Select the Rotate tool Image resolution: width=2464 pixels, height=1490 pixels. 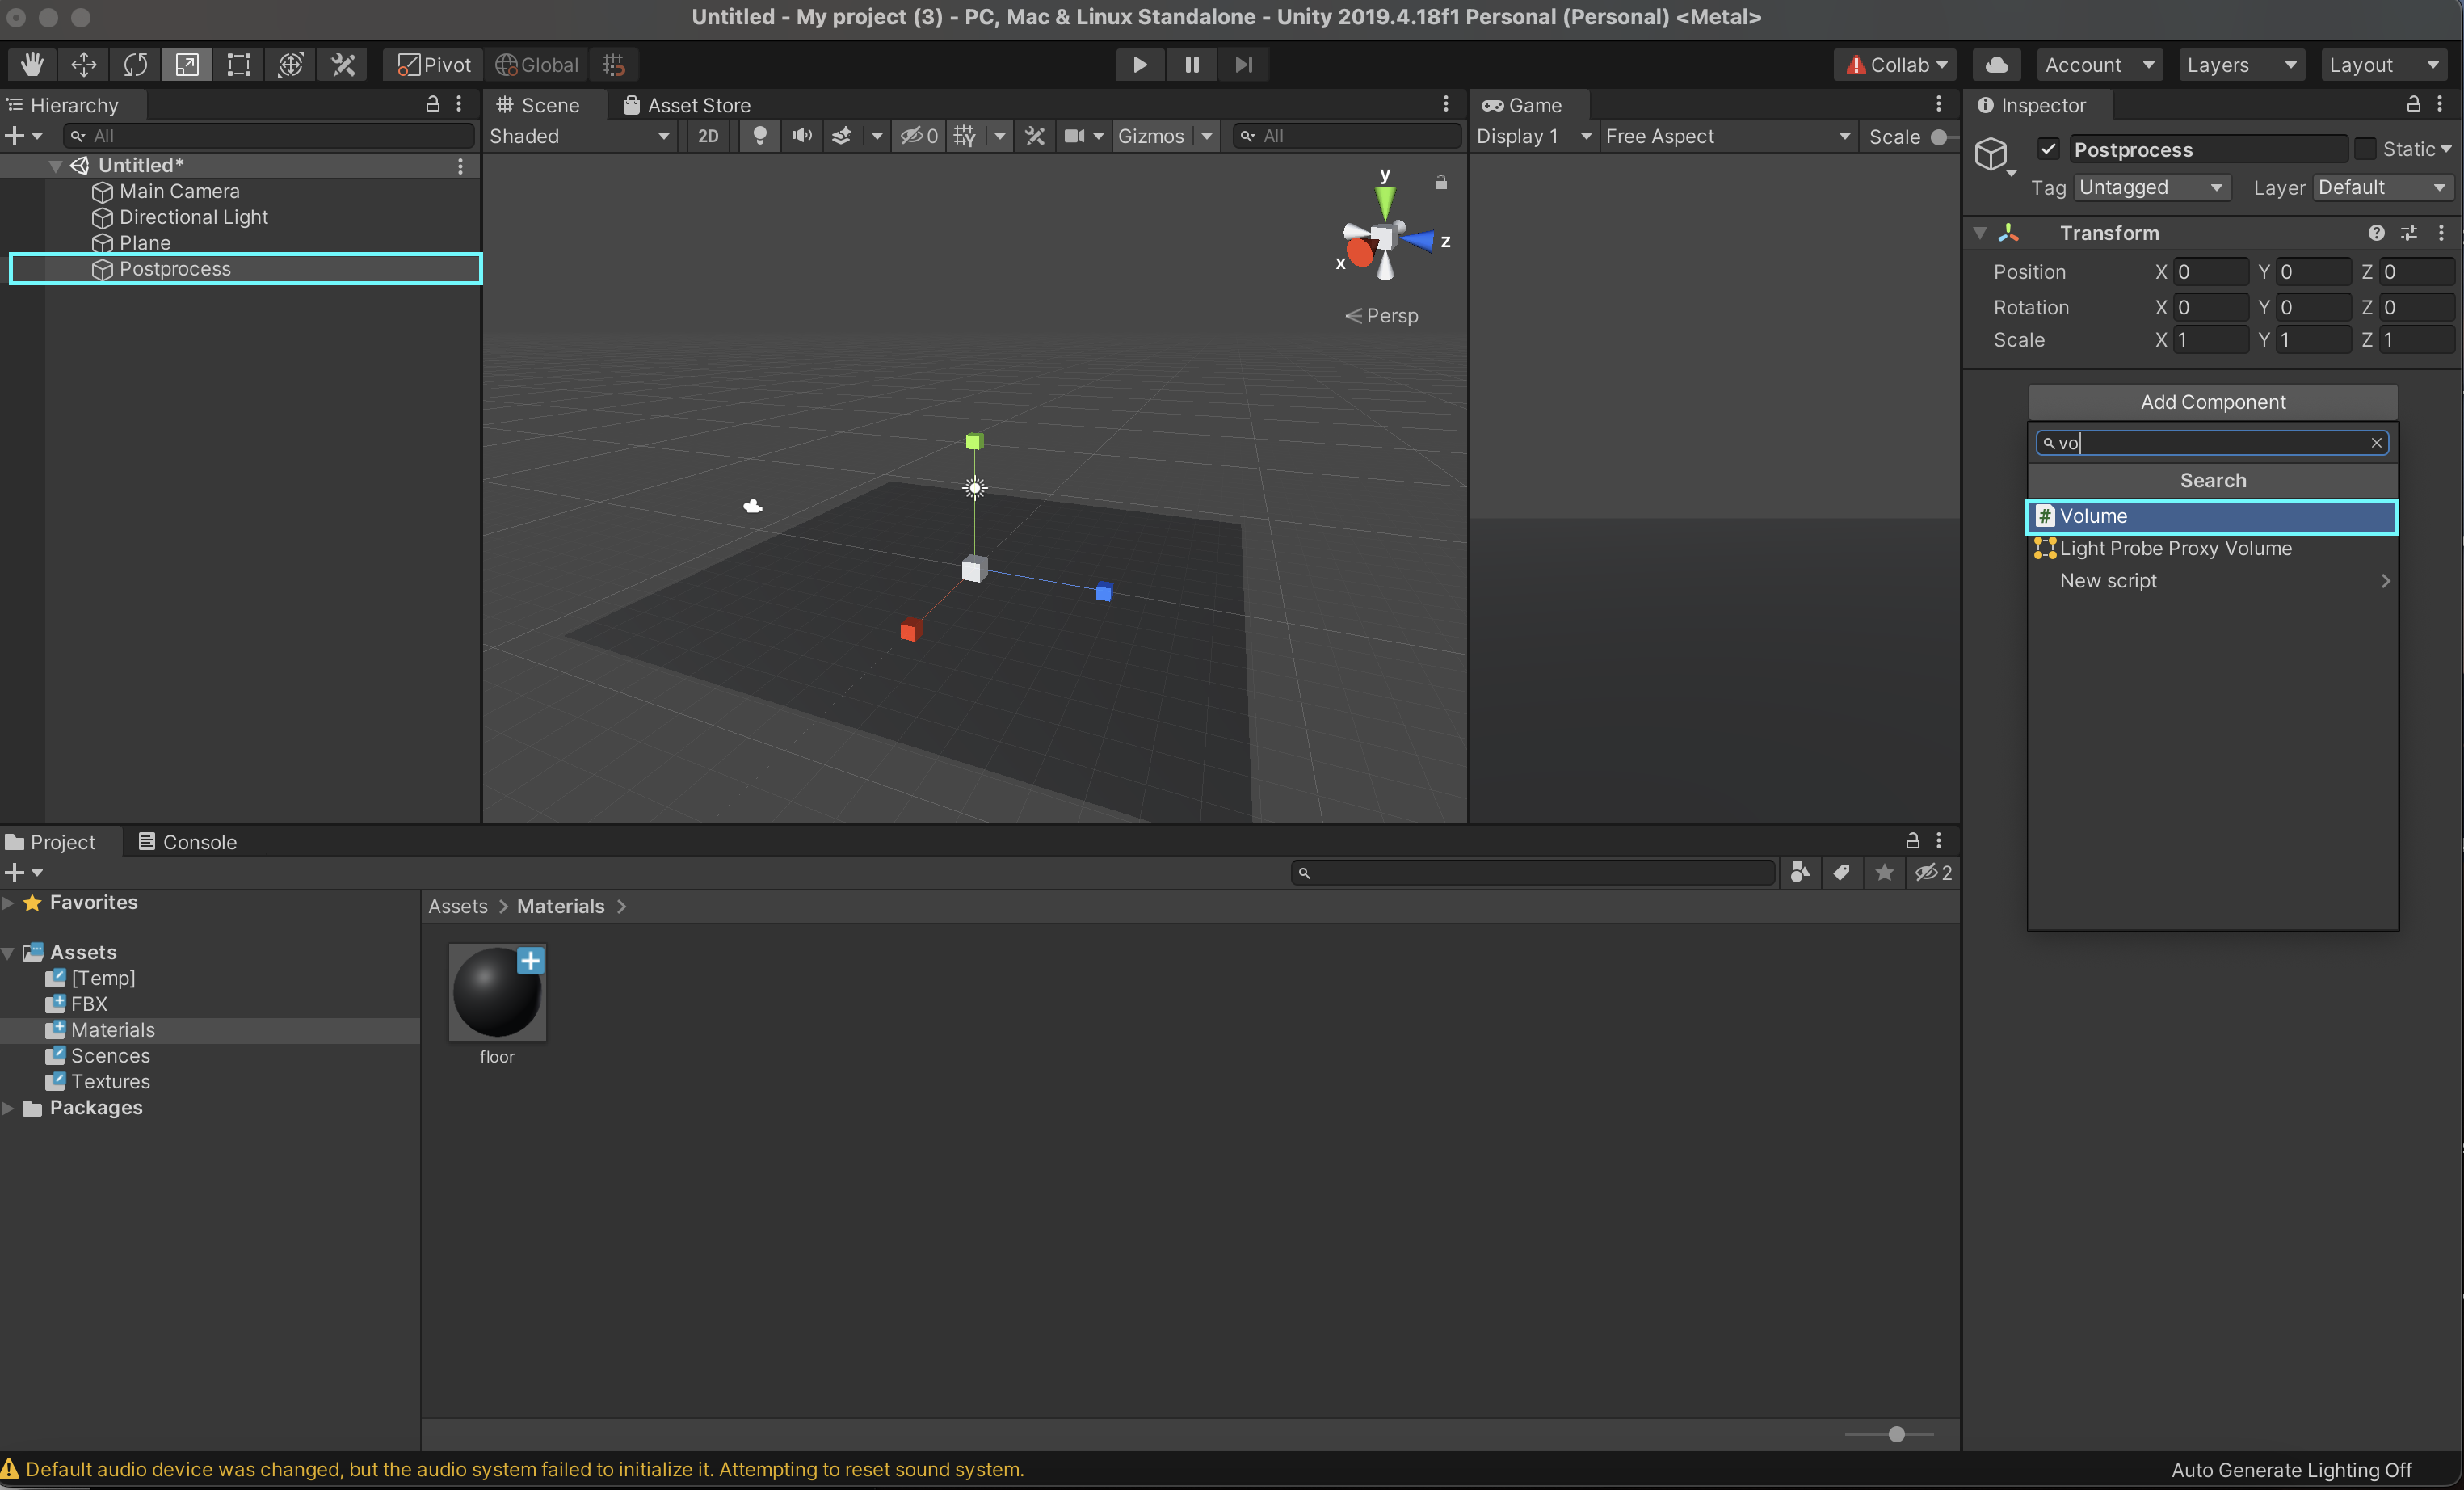[135, 64]
